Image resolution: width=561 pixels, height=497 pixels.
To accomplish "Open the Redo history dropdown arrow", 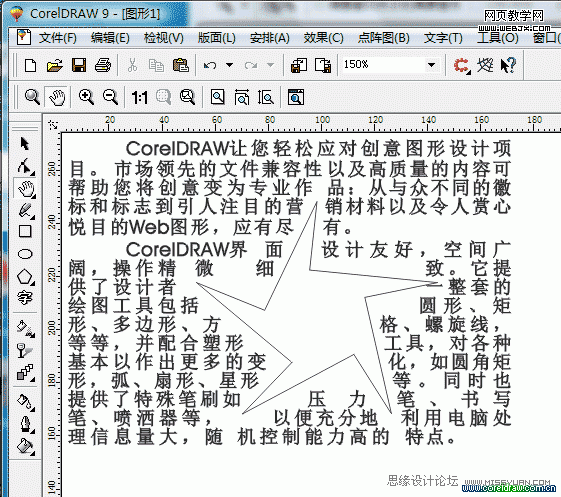I will [x=270, y=65].
